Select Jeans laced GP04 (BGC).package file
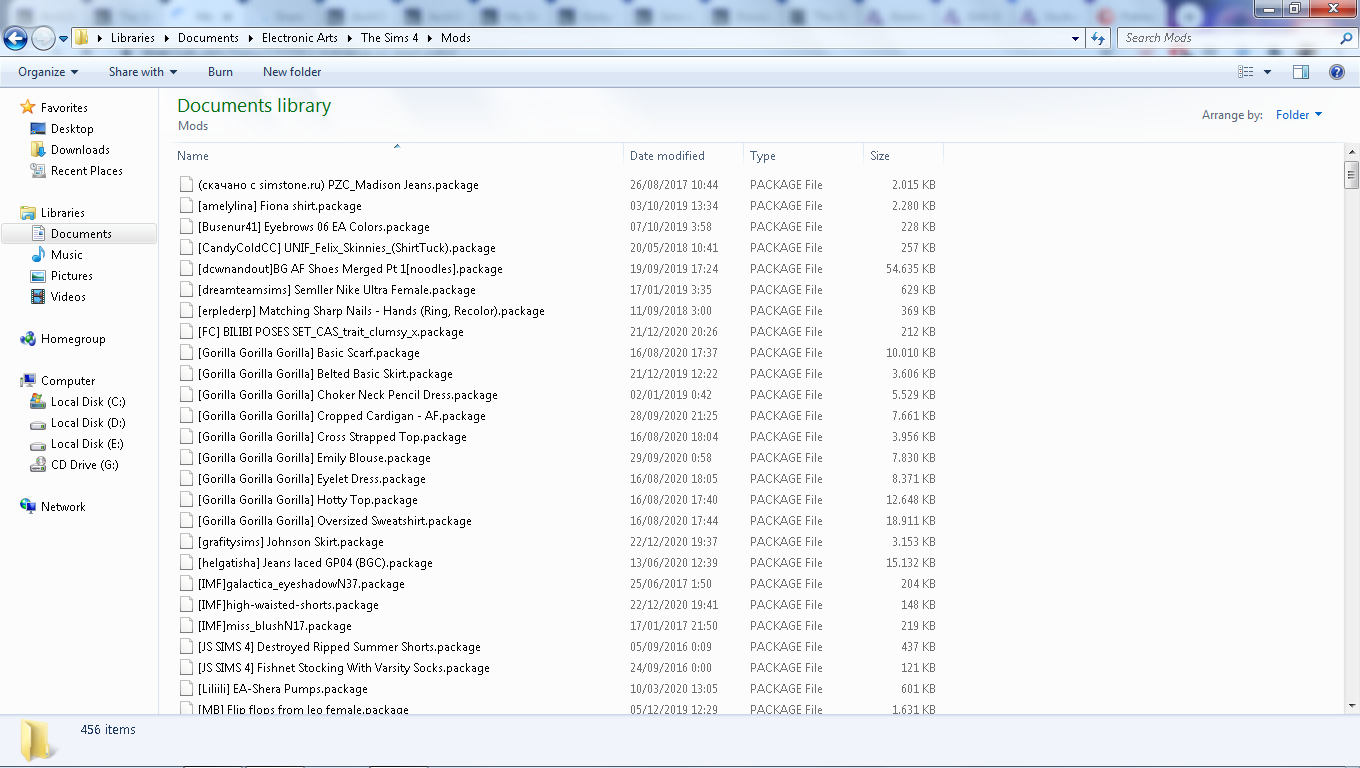Image resolution: width=1360 pixels, height=768 pixels. coord(315,563)
